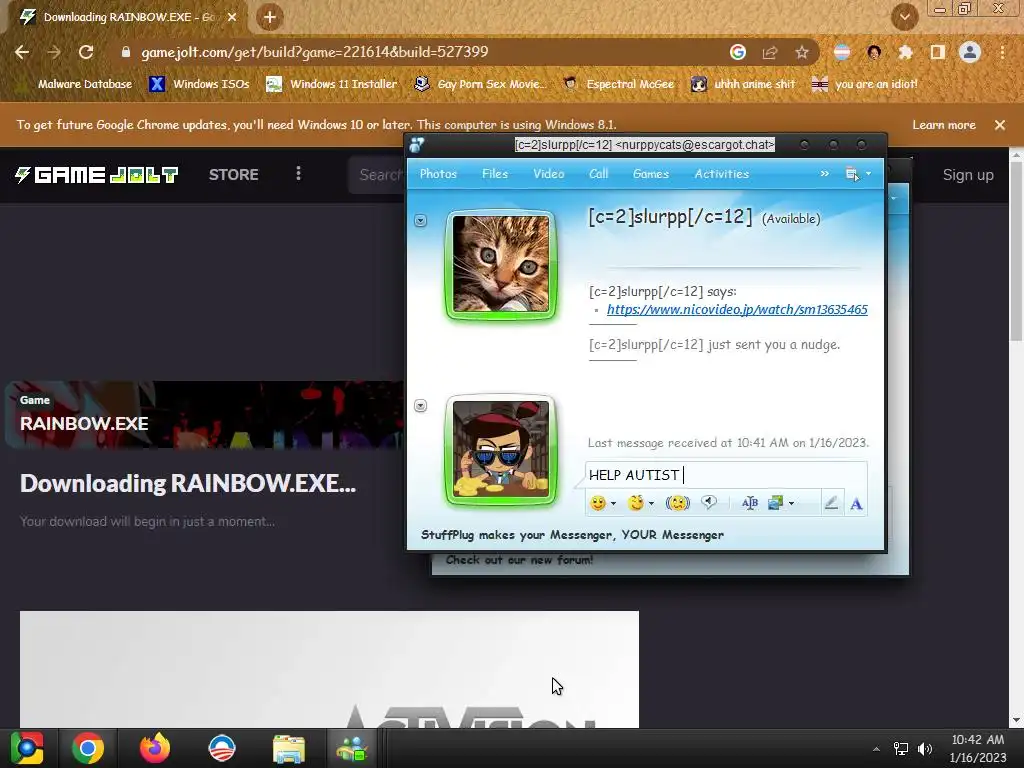Click the share page icon in address bar
This screenshot has width=1024, height=768.
770,52
